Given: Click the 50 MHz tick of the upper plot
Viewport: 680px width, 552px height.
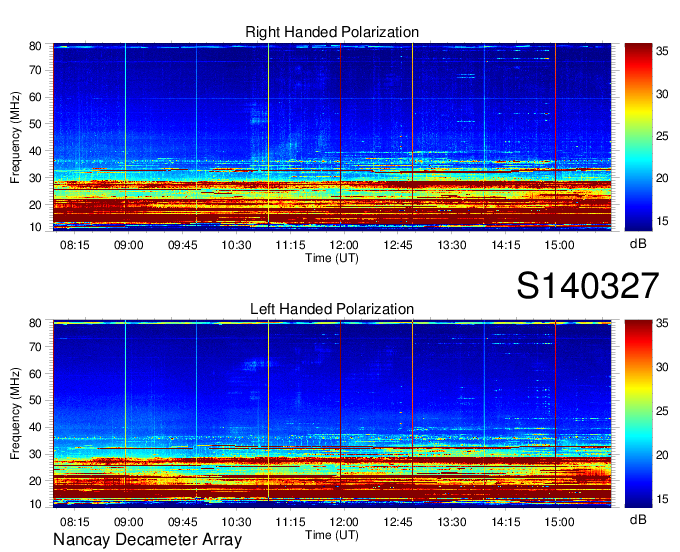Looking at the screenshot, I should pyautogui.click(x=35, y=124).
